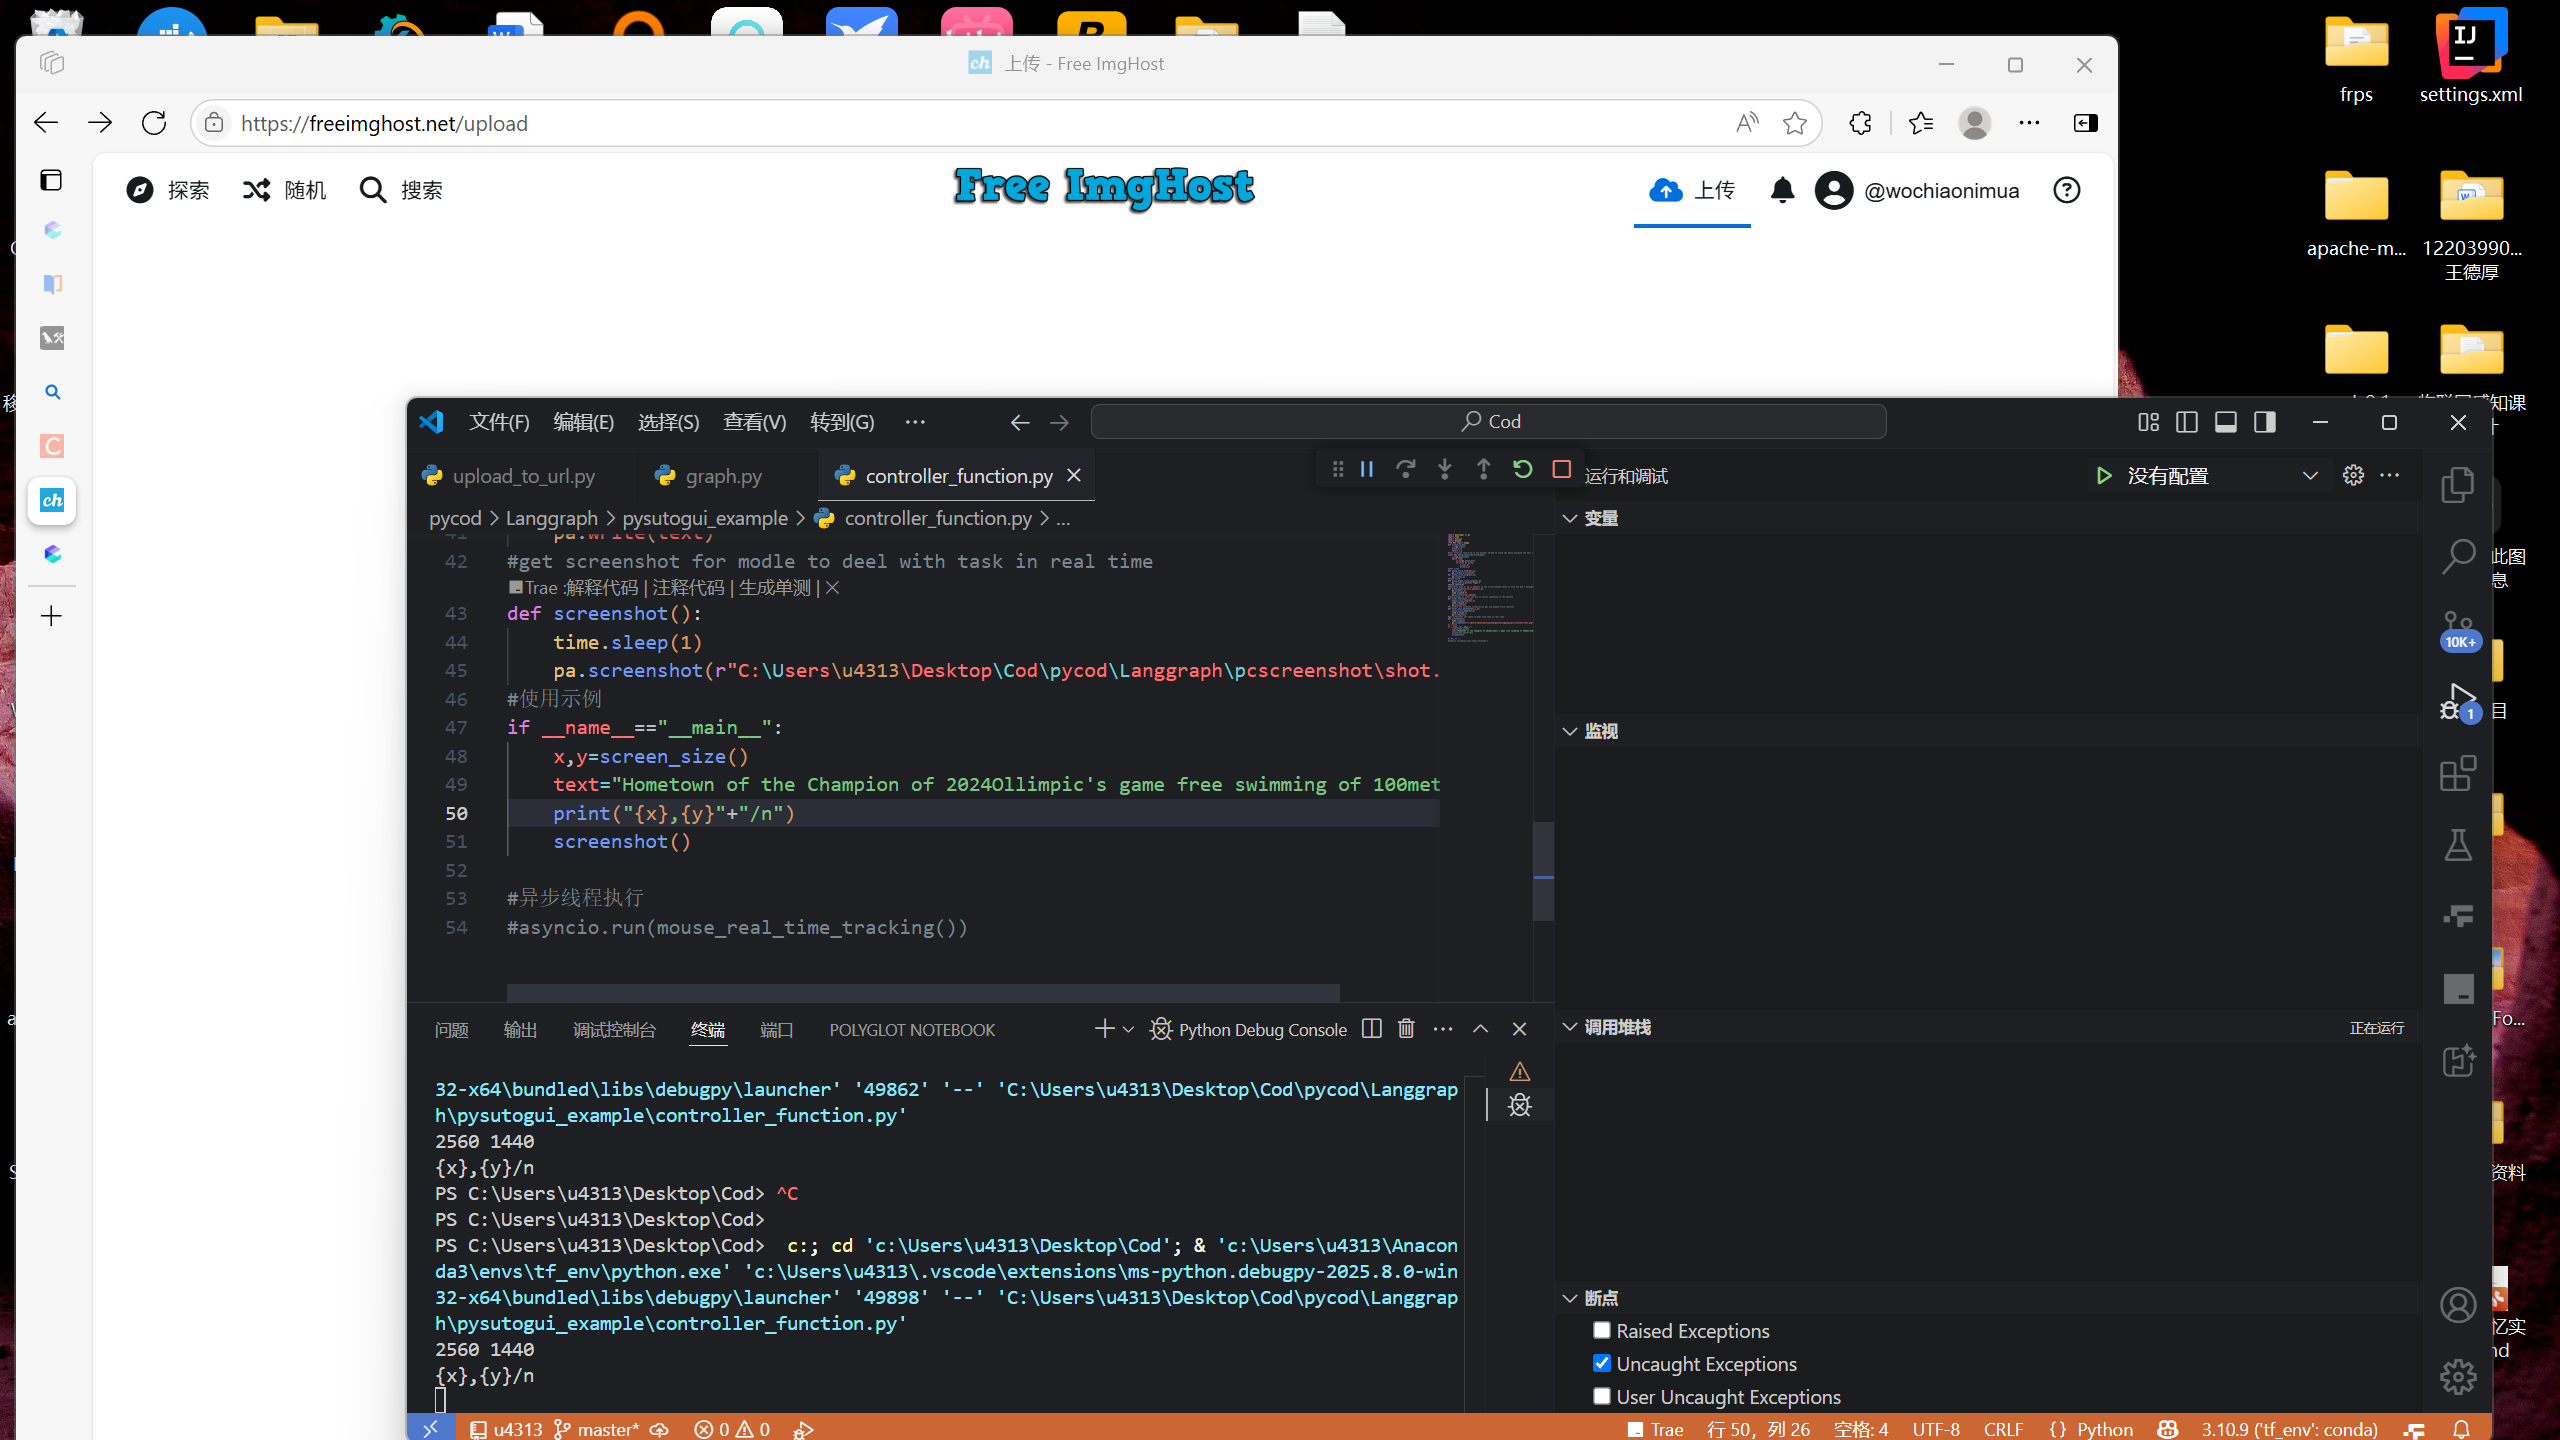Open the Search view in VS Code activity bar
Image resolution: width=2560 pixels, height=1440 pixels.
[2458, 556]
